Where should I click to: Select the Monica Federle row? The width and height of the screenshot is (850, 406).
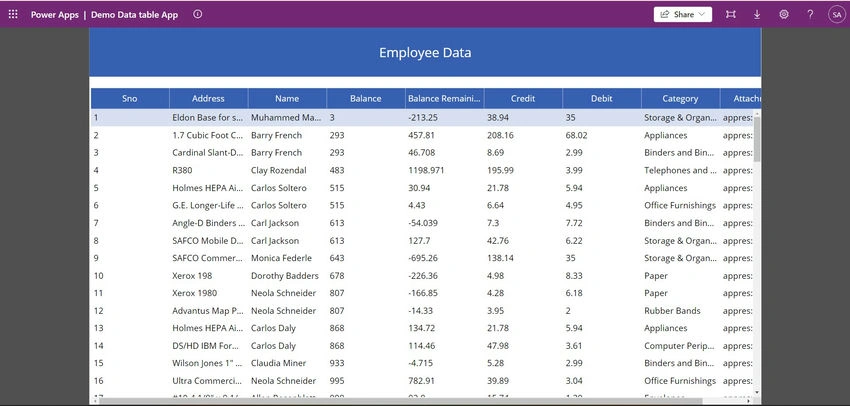(x=422, y=258)
